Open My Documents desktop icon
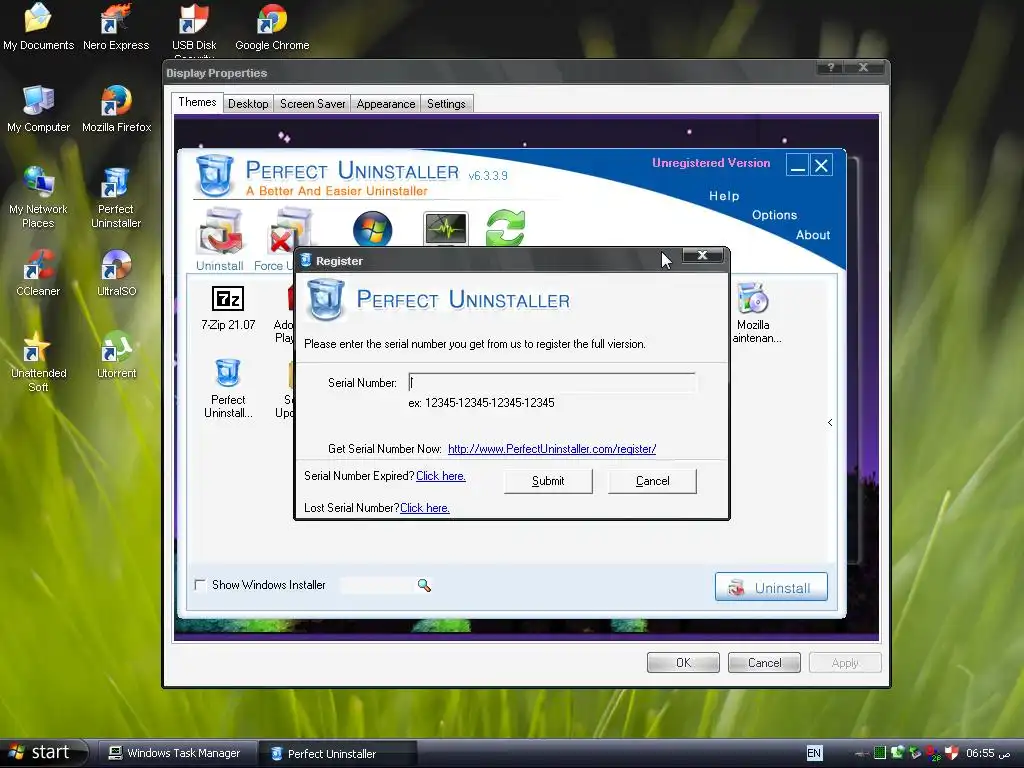 (x=38, y=26)
